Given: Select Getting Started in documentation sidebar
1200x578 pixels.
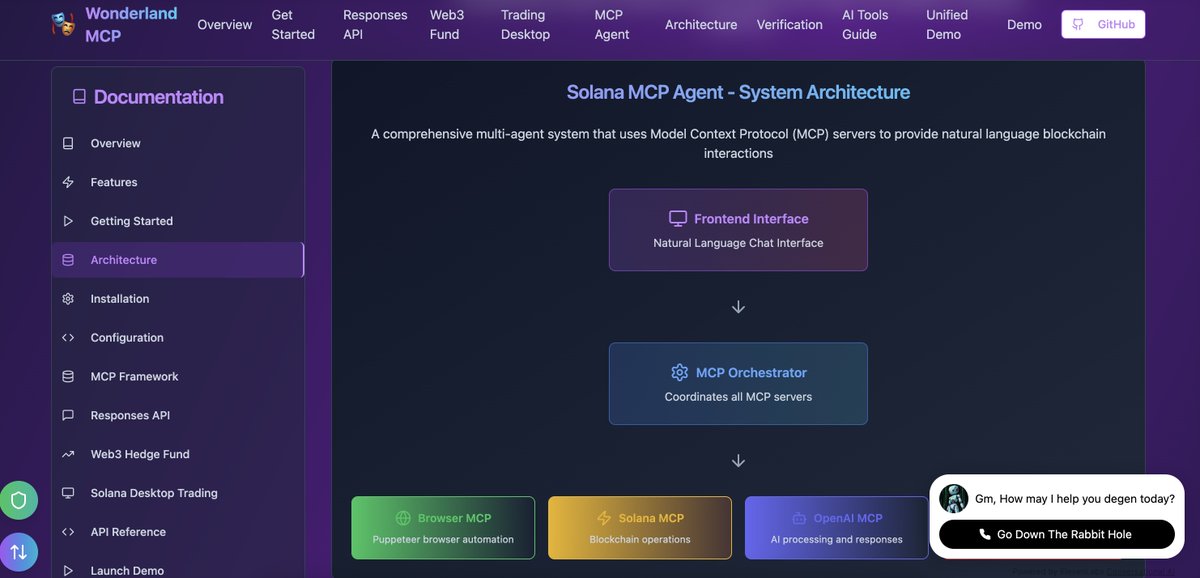Looking at the screenshot, I should click(x=178, y=221).
